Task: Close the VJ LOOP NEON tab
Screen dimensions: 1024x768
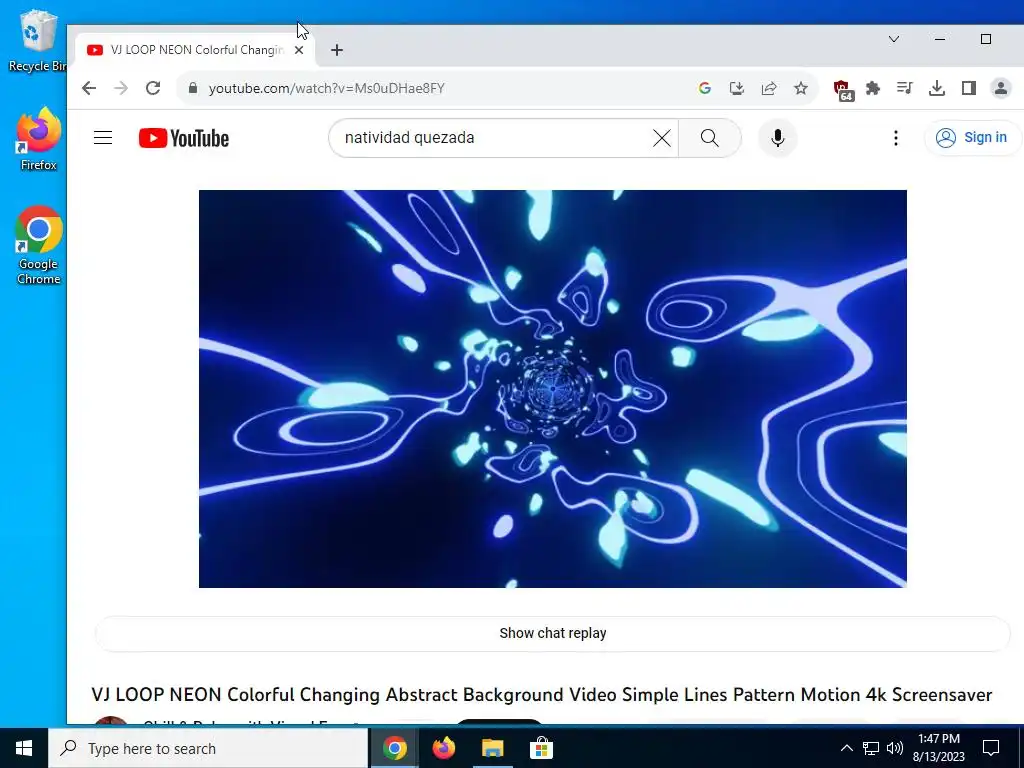Action: 299,50
